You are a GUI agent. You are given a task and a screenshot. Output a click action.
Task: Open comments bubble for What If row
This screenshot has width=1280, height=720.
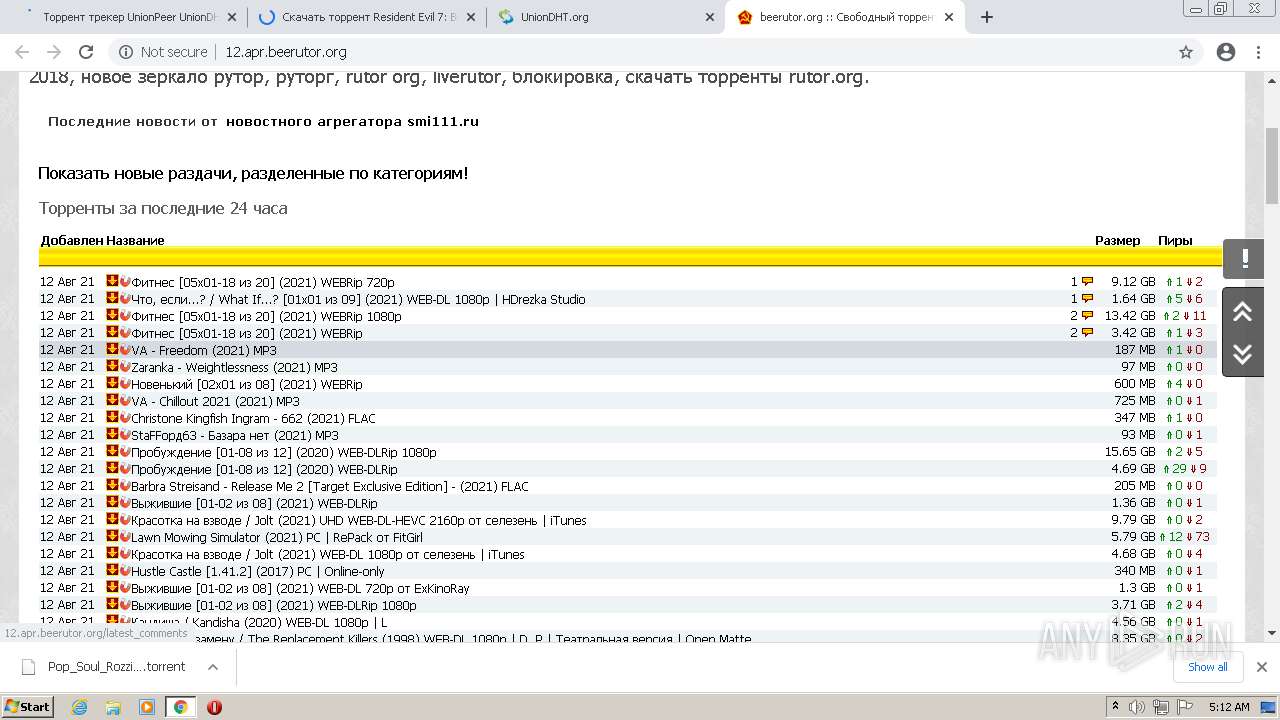1087,299
